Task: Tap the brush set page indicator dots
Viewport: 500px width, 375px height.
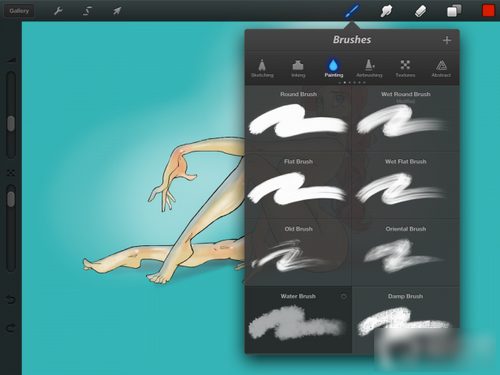Action: click(x=352, y=82)
